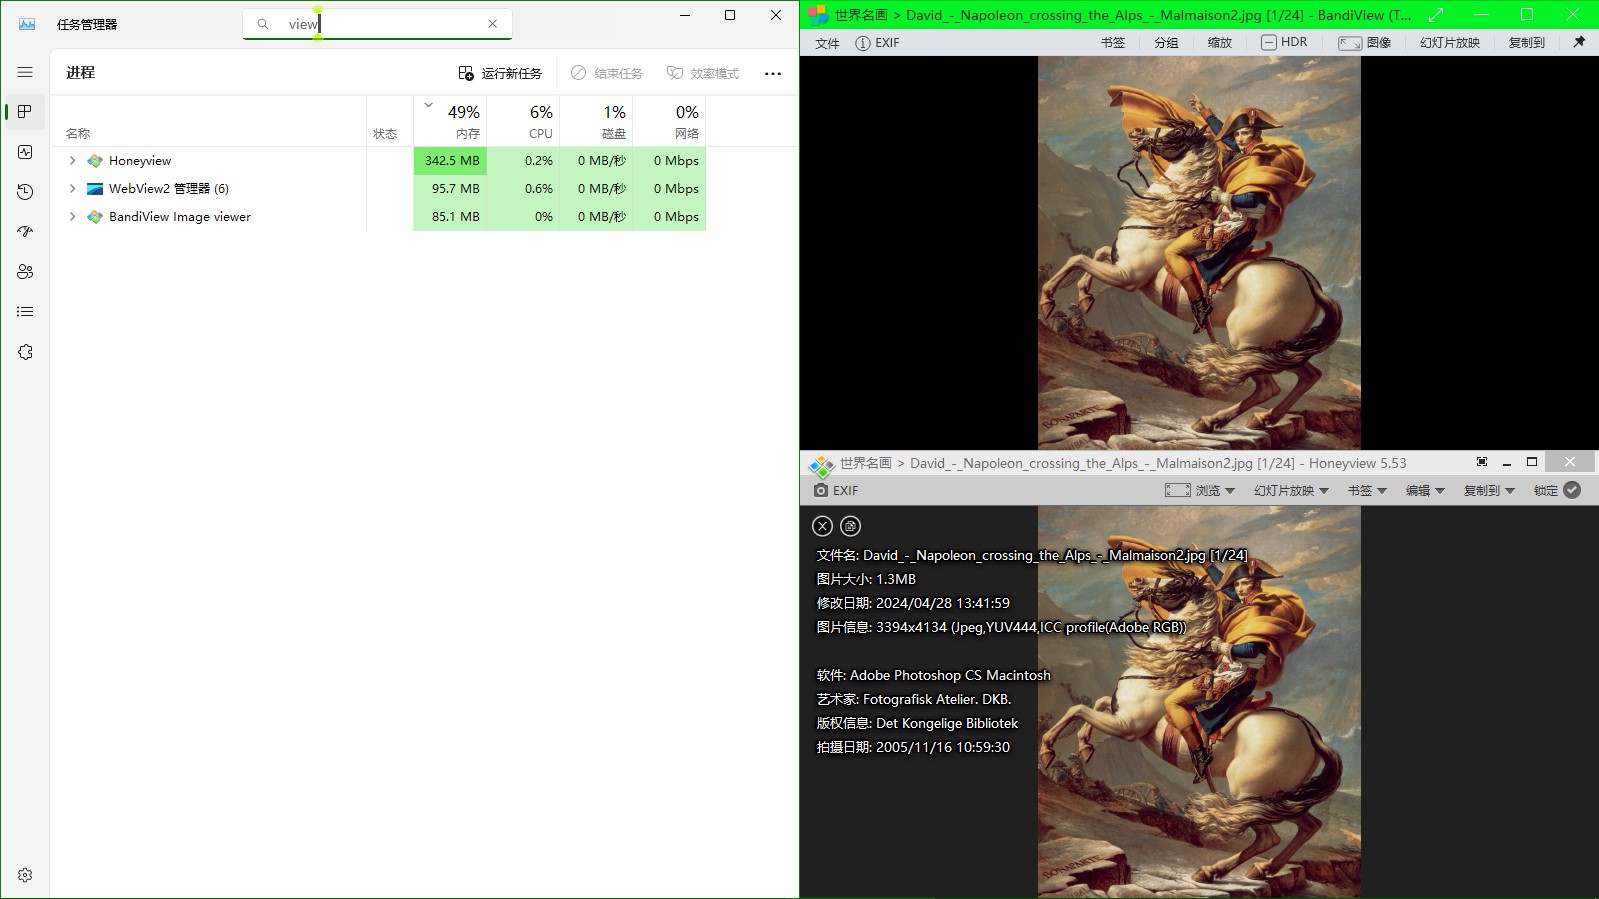Sort by the CPU column header

tap(523, 121)
